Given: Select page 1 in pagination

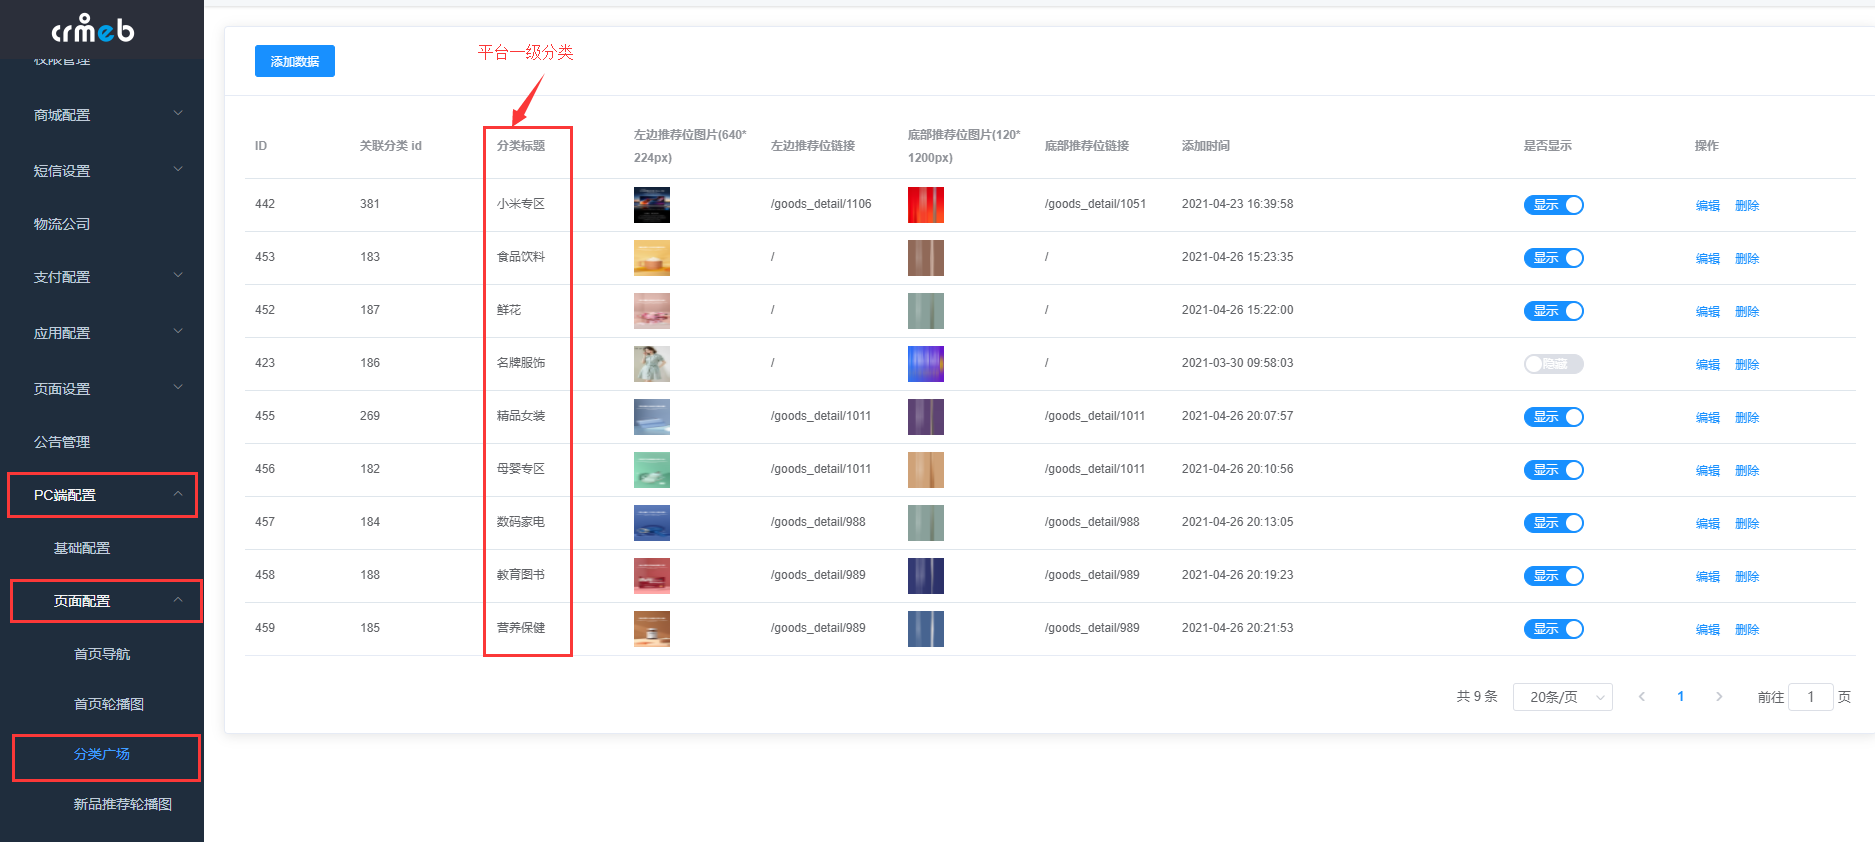Looking at the screenshot, I should click(x=1681, y=697).
